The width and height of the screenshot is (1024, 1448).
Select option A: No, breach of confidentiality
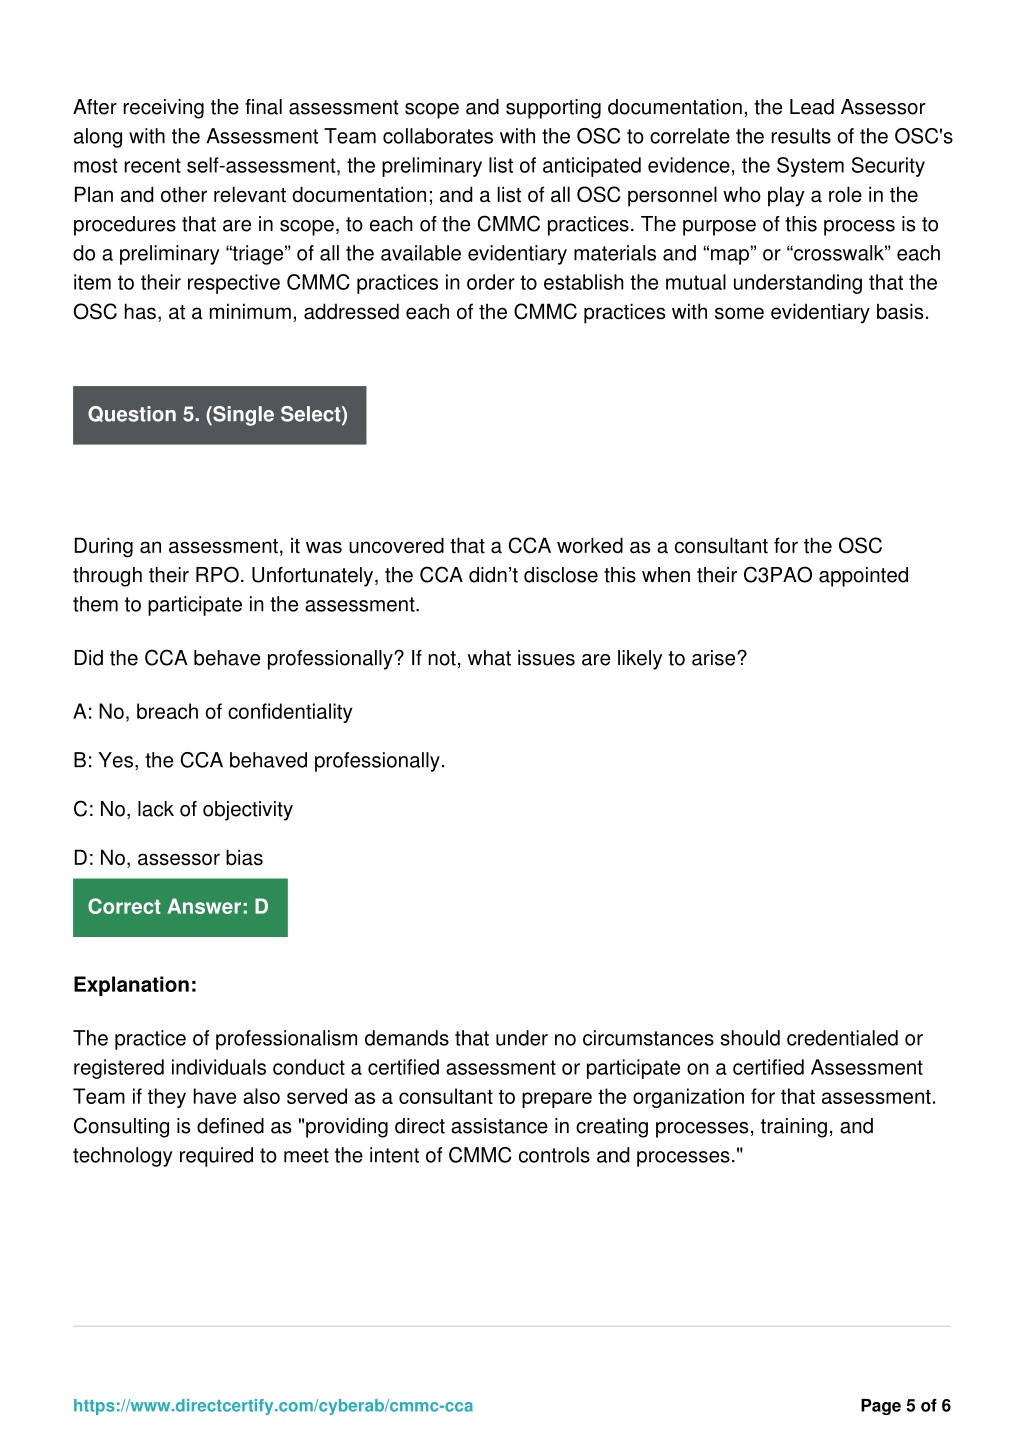pos(213,712)
